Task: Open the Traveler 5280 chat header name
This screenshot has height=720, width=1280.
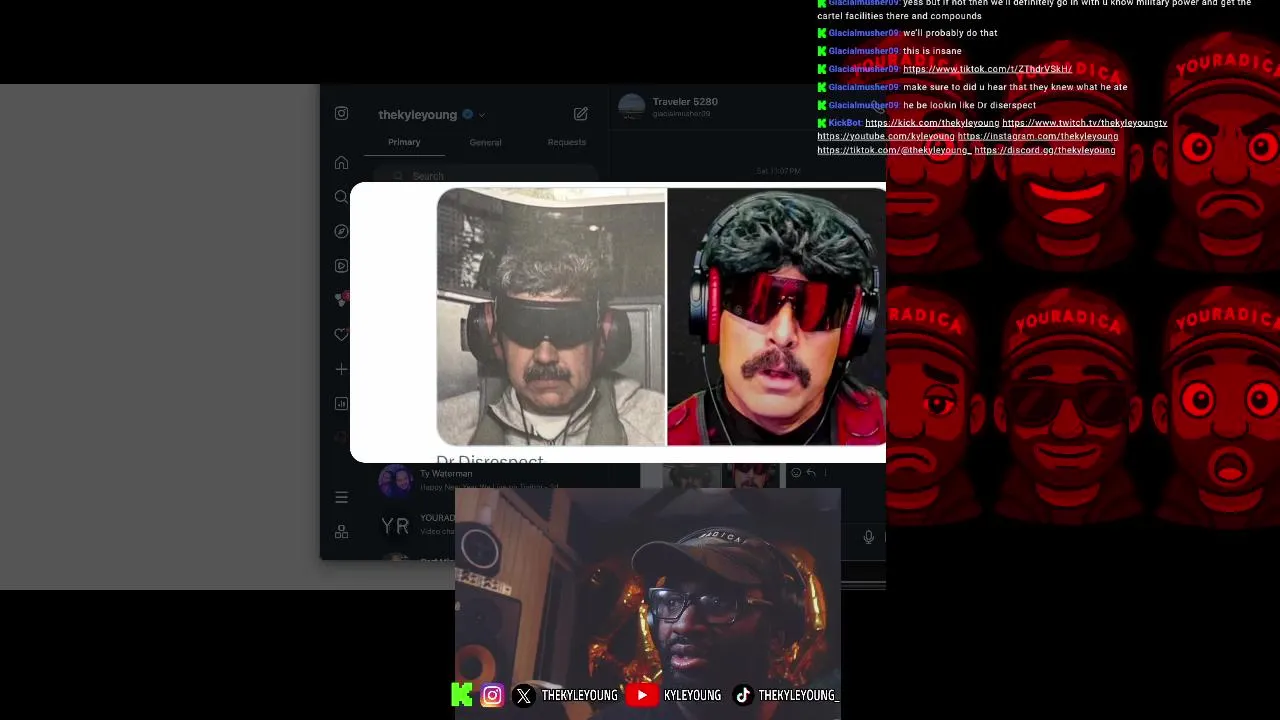Action: coord(685,101)
